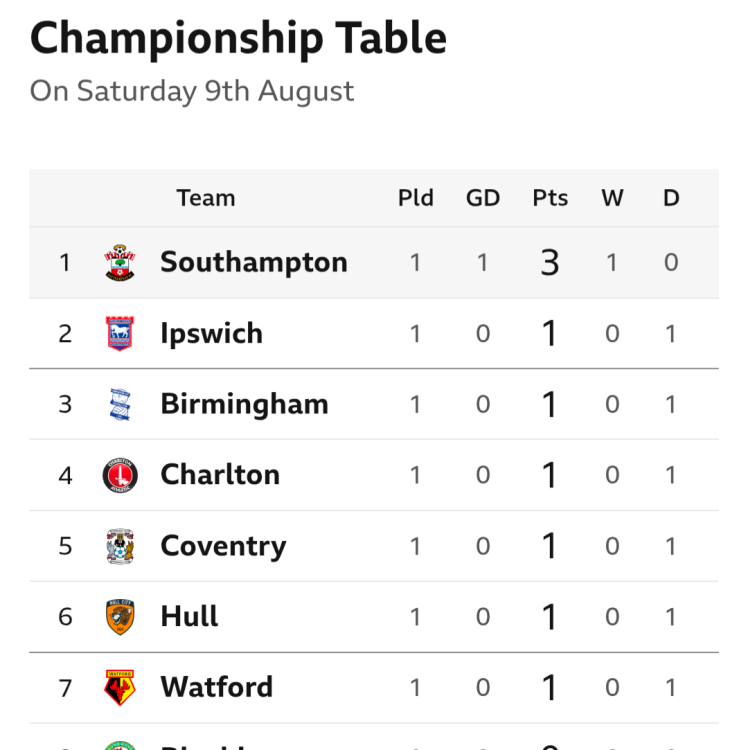748x750 pixels.
Task: Click the Pts column header
Action: point(550,198)
